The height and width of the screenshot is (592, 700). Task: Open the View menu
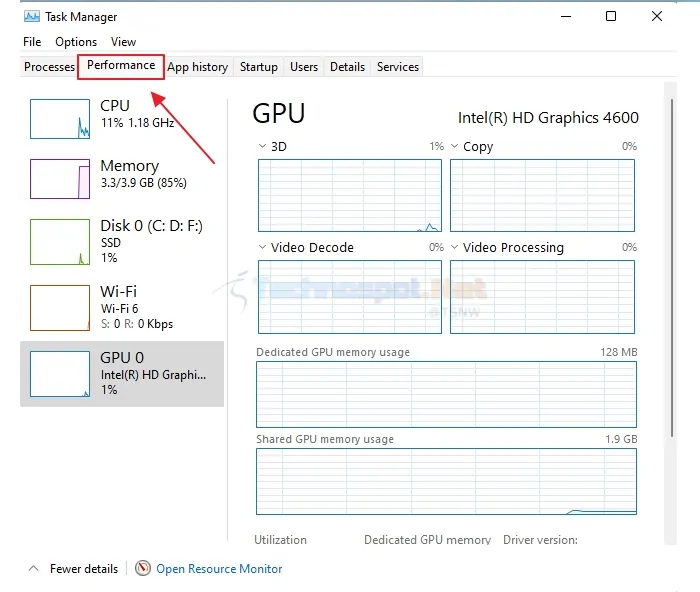123,42
